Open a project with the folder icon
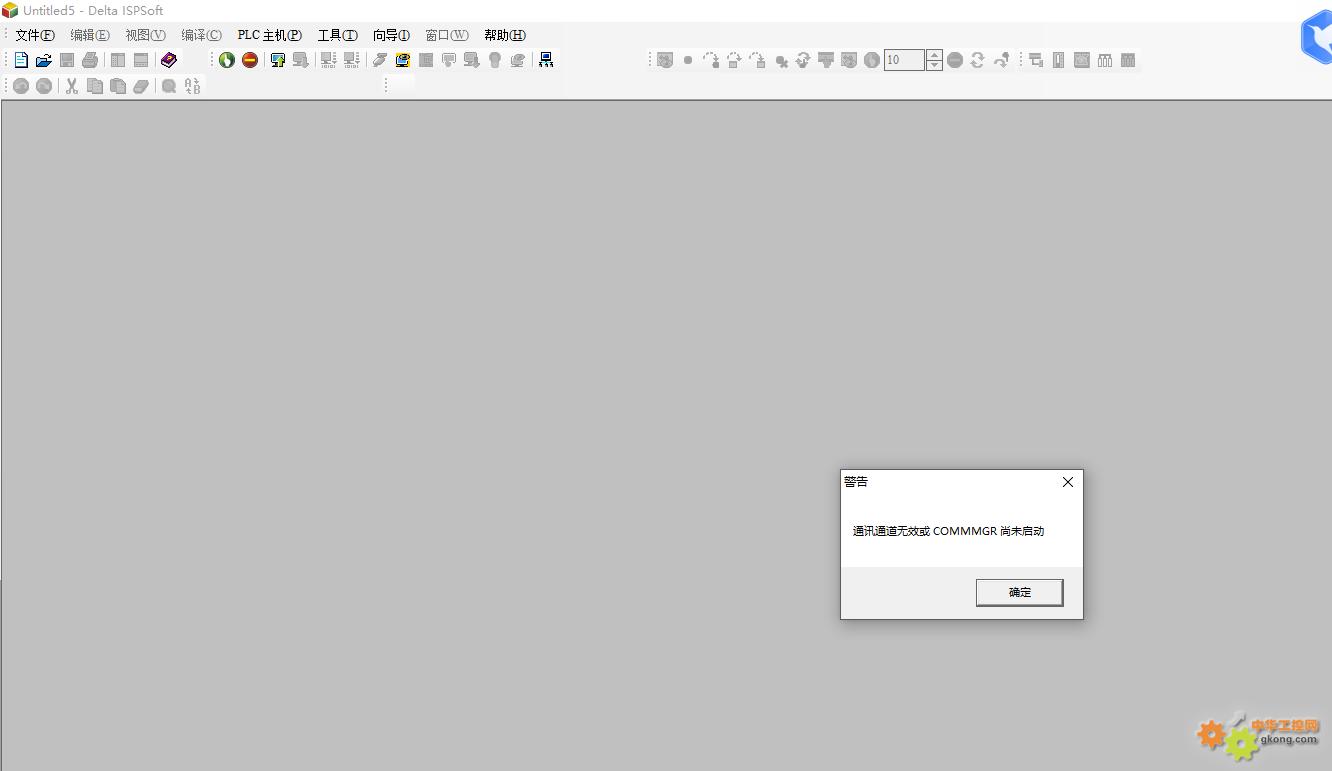The width and height of the screenshot is (1332, 771). [x=44, y=60]
